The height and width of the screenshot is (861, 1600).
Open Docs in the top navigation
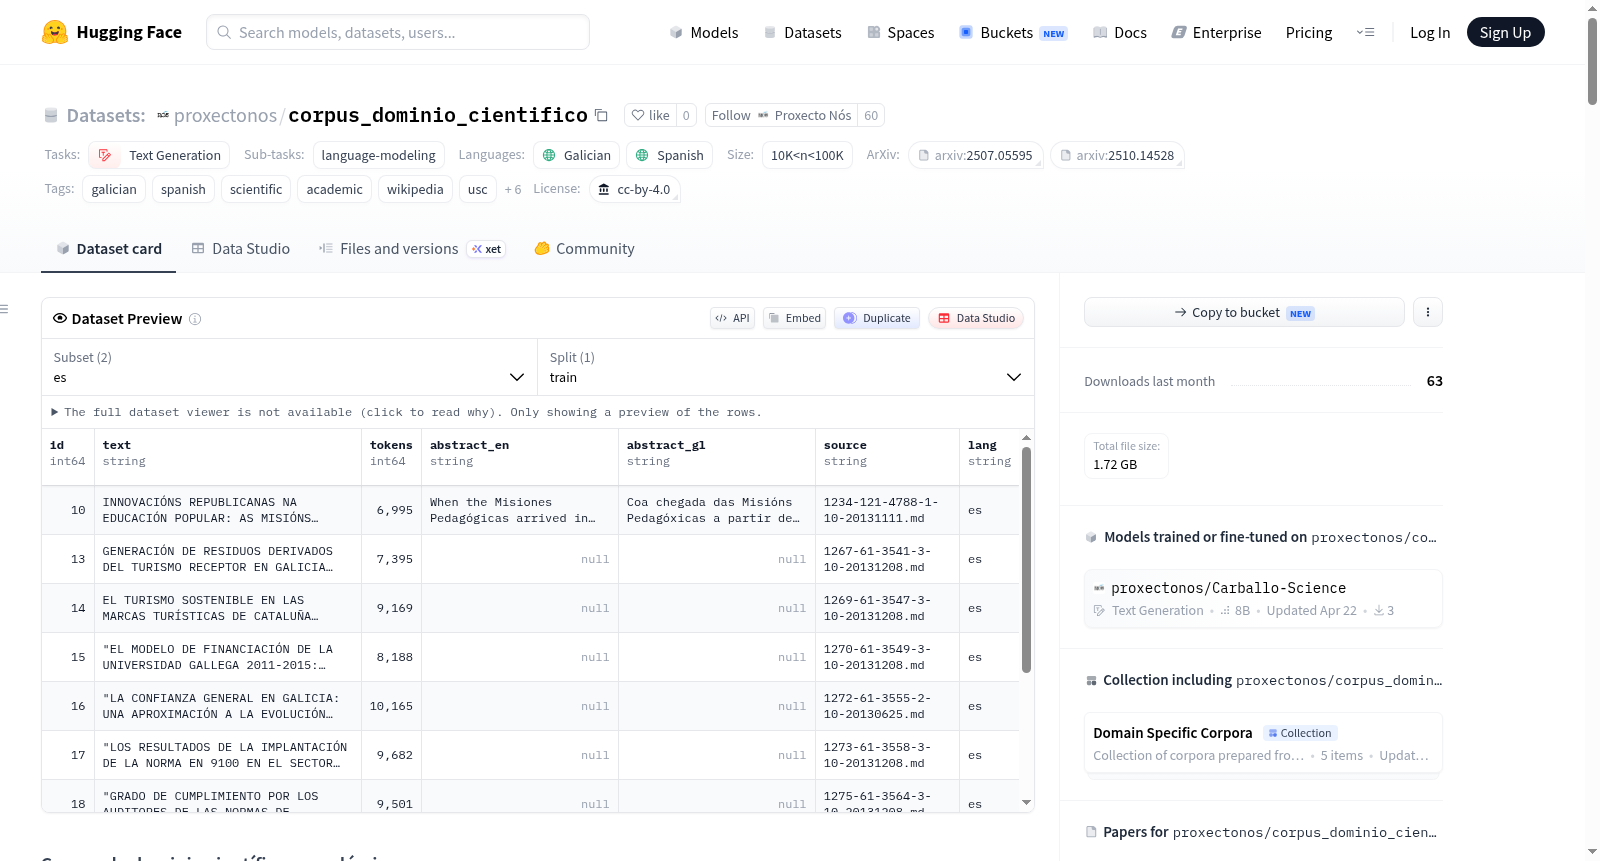tap(1119, 32)
